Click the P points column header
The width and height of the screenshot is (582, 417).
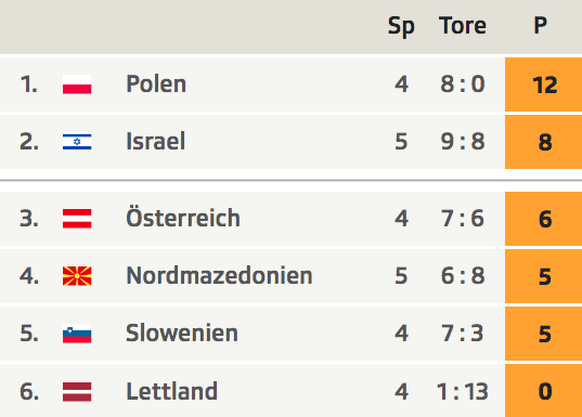pyautogui.click(x=540, y=26)
